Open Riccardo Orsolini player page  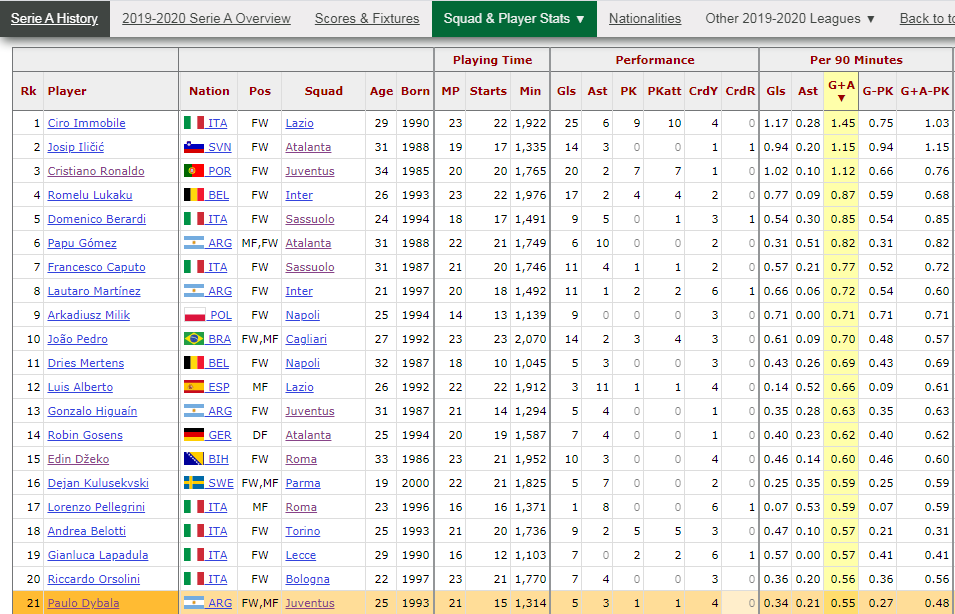94,579
